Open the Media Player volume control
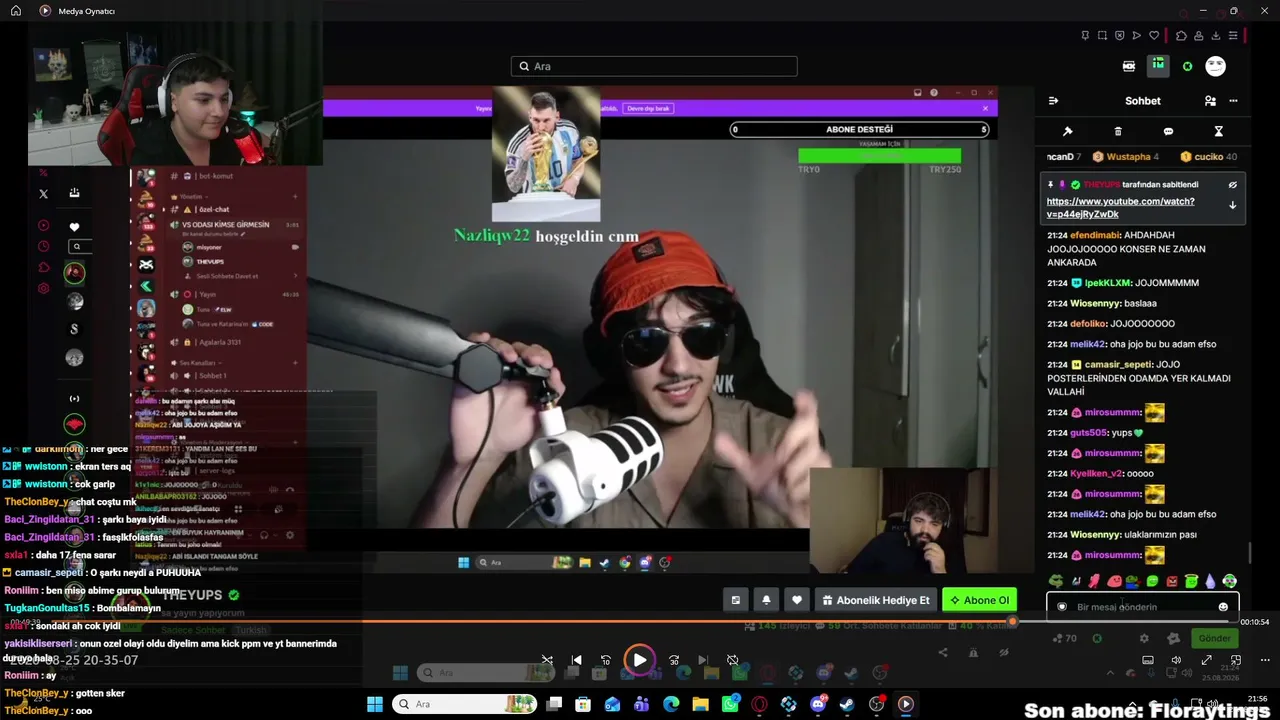Screen dimensions: 1280x720 tap(1176, 660)
